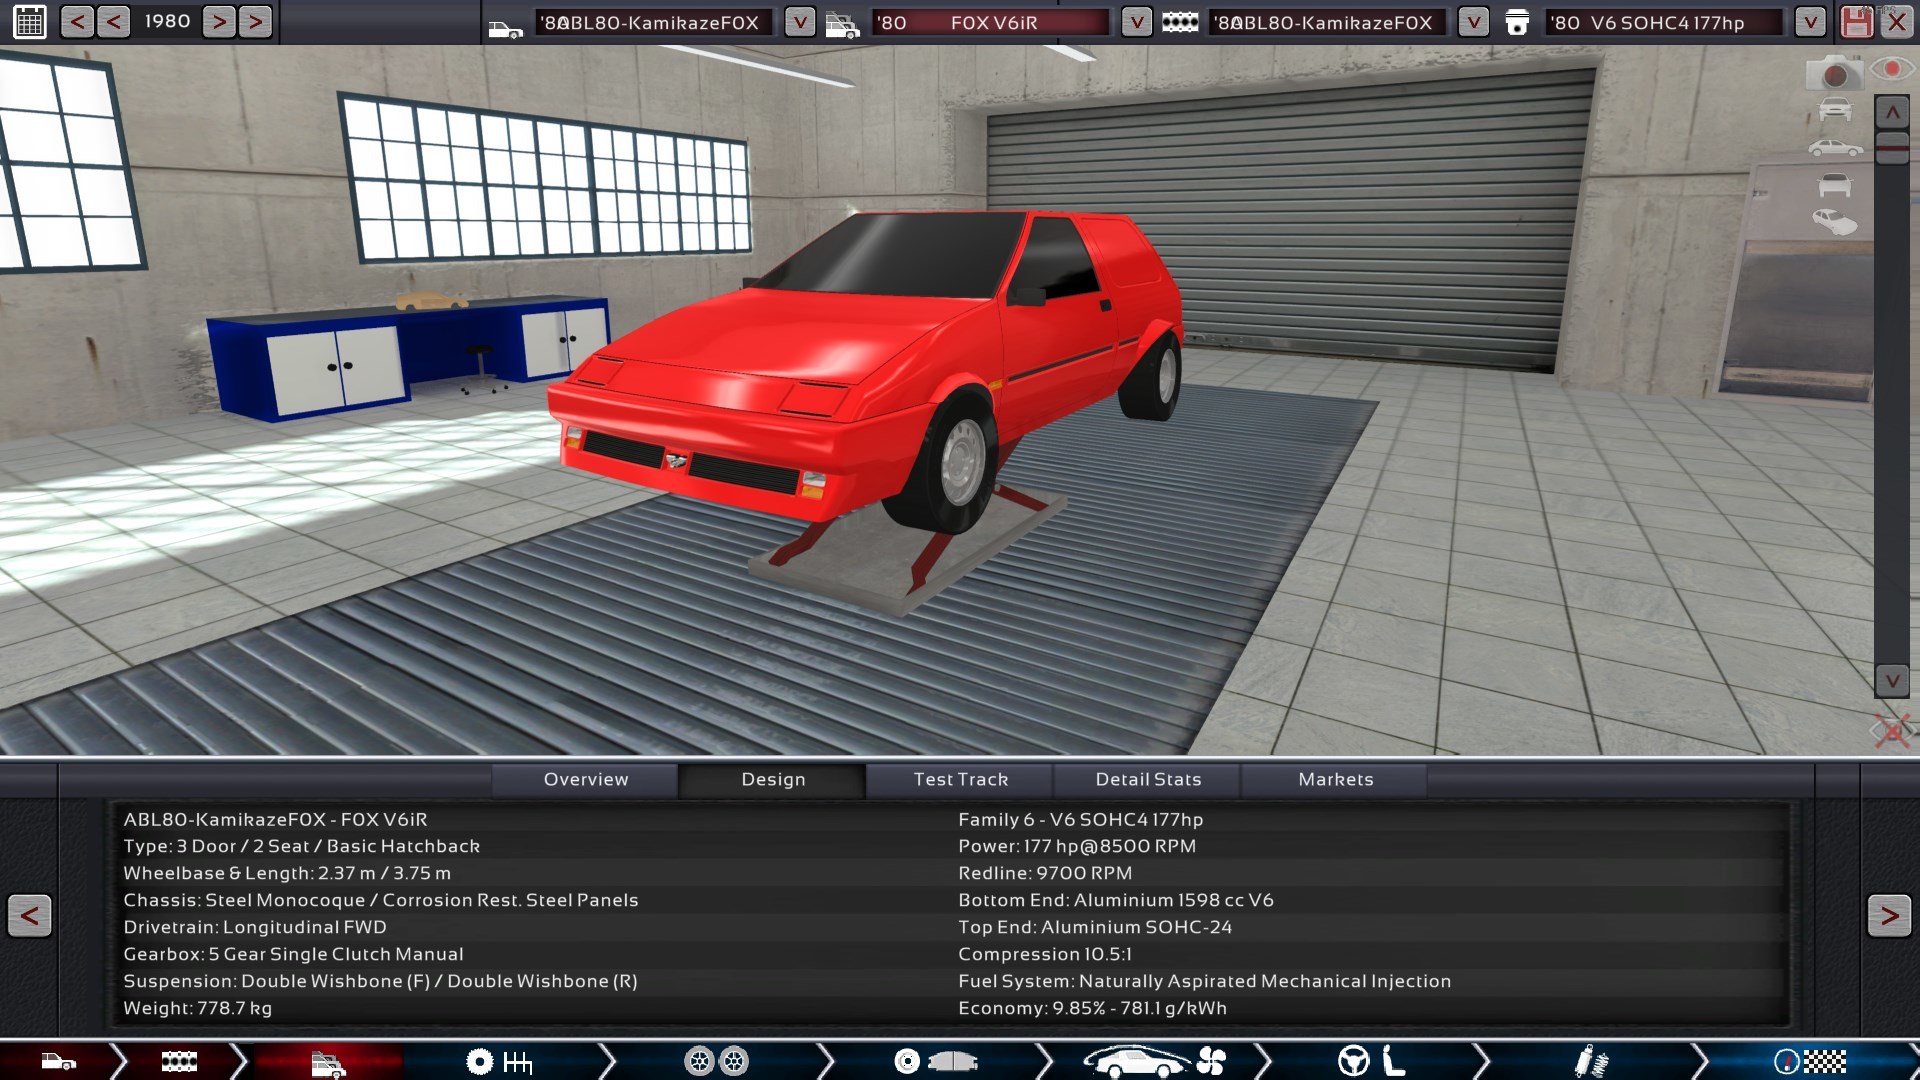Open the Markets tab

pyautogui.click(x=1335, y=780)
